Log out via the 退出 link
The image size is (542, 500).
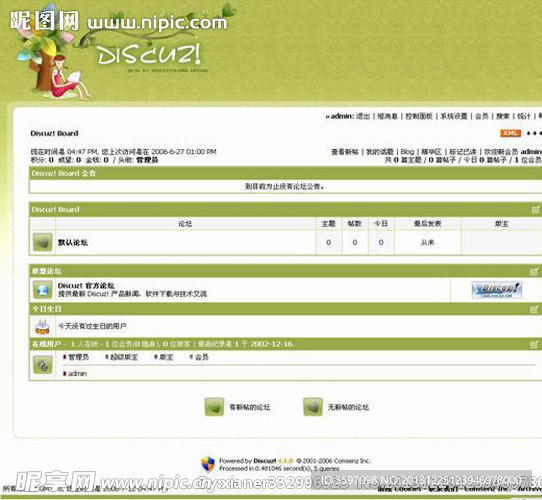(x=363, y=116)
